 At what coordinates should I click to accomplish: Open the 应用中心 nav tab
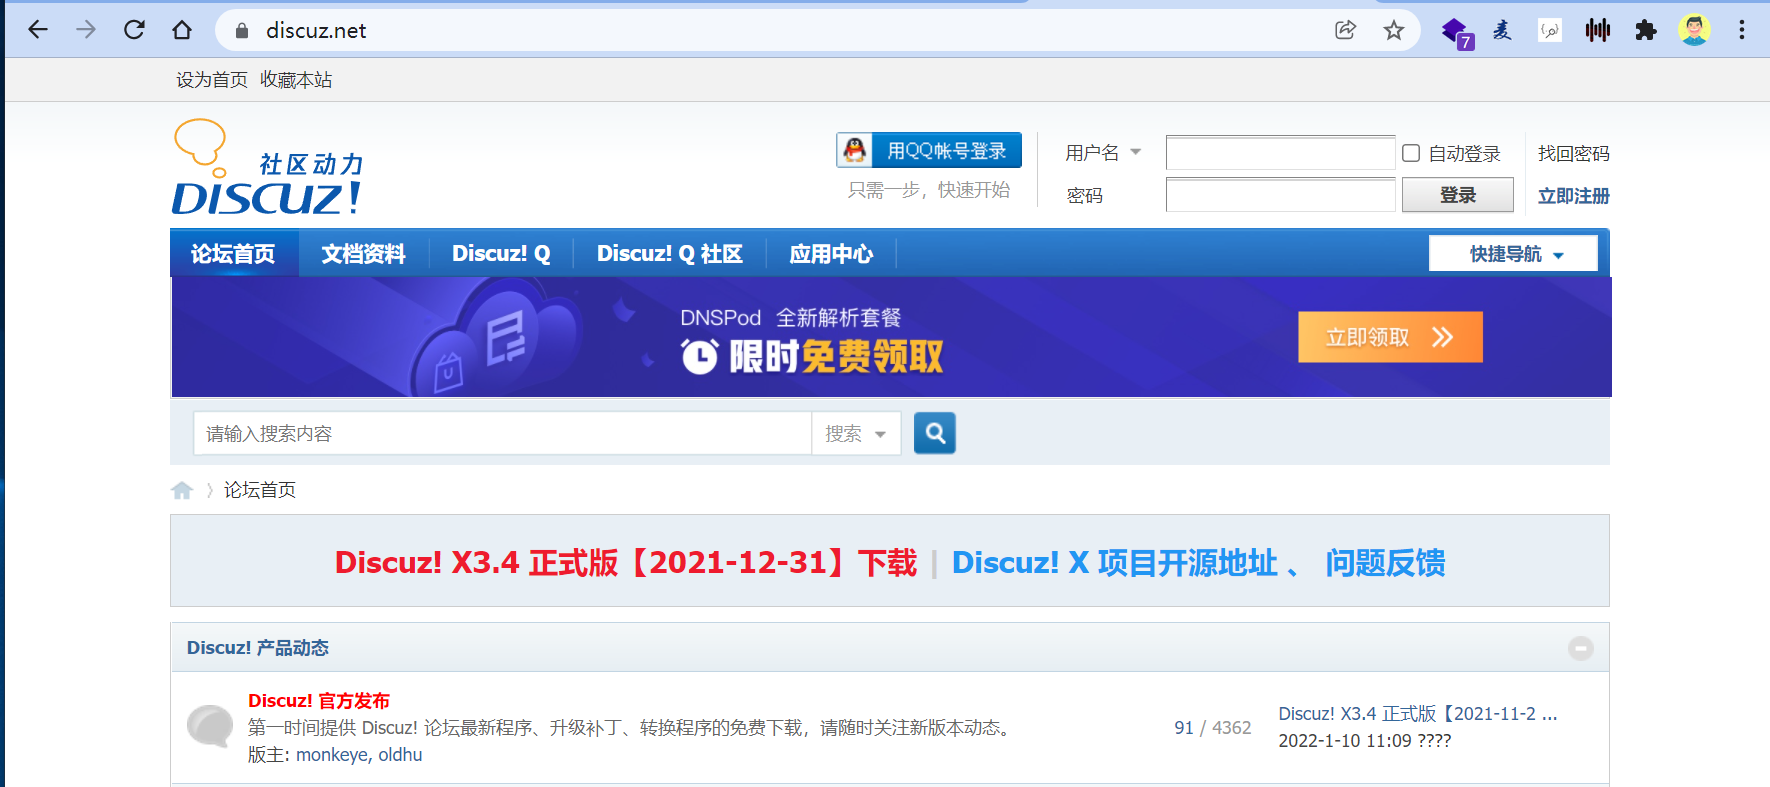click(x=830, y=254)
